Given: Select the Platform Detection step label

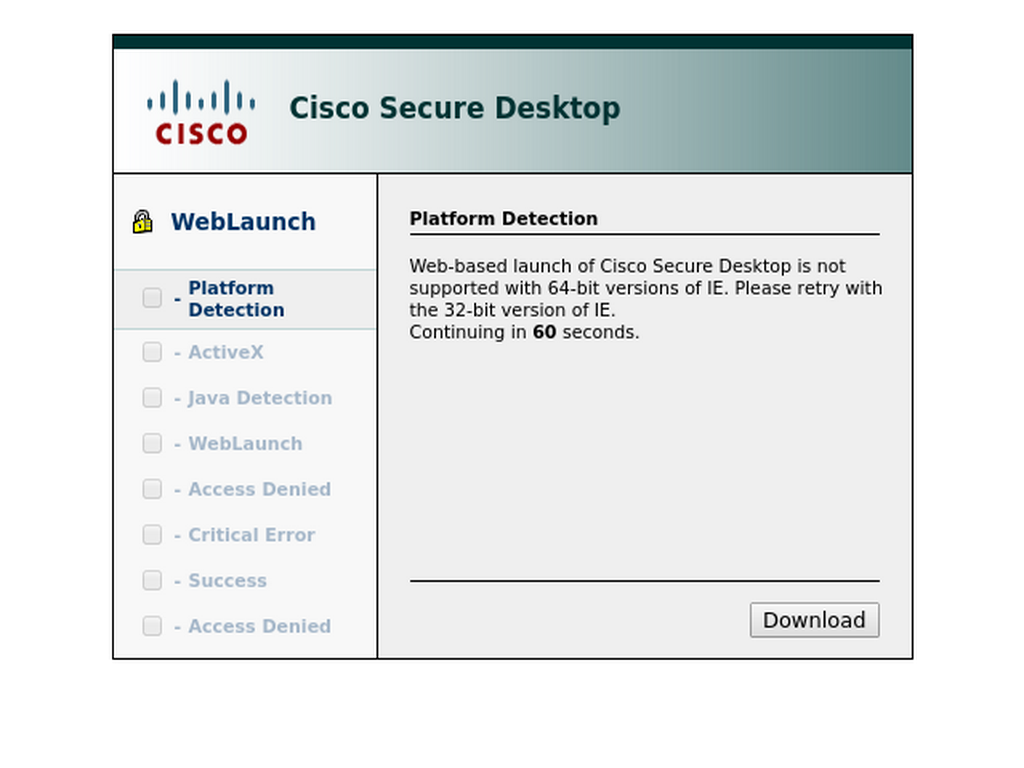Looking at the screenshot, I should click(x=236, y=298).
